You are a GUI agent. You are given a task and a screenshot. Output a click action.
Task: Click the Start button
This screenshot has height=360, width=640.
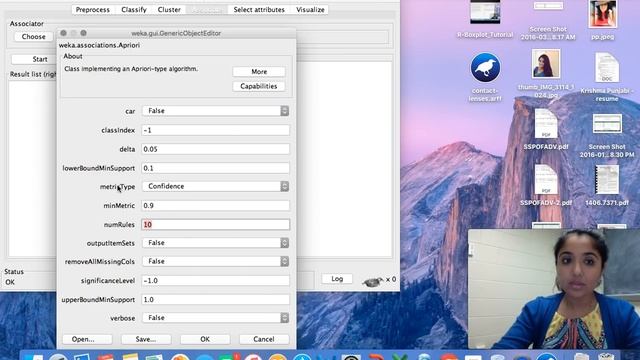click(x=35, y=59)
